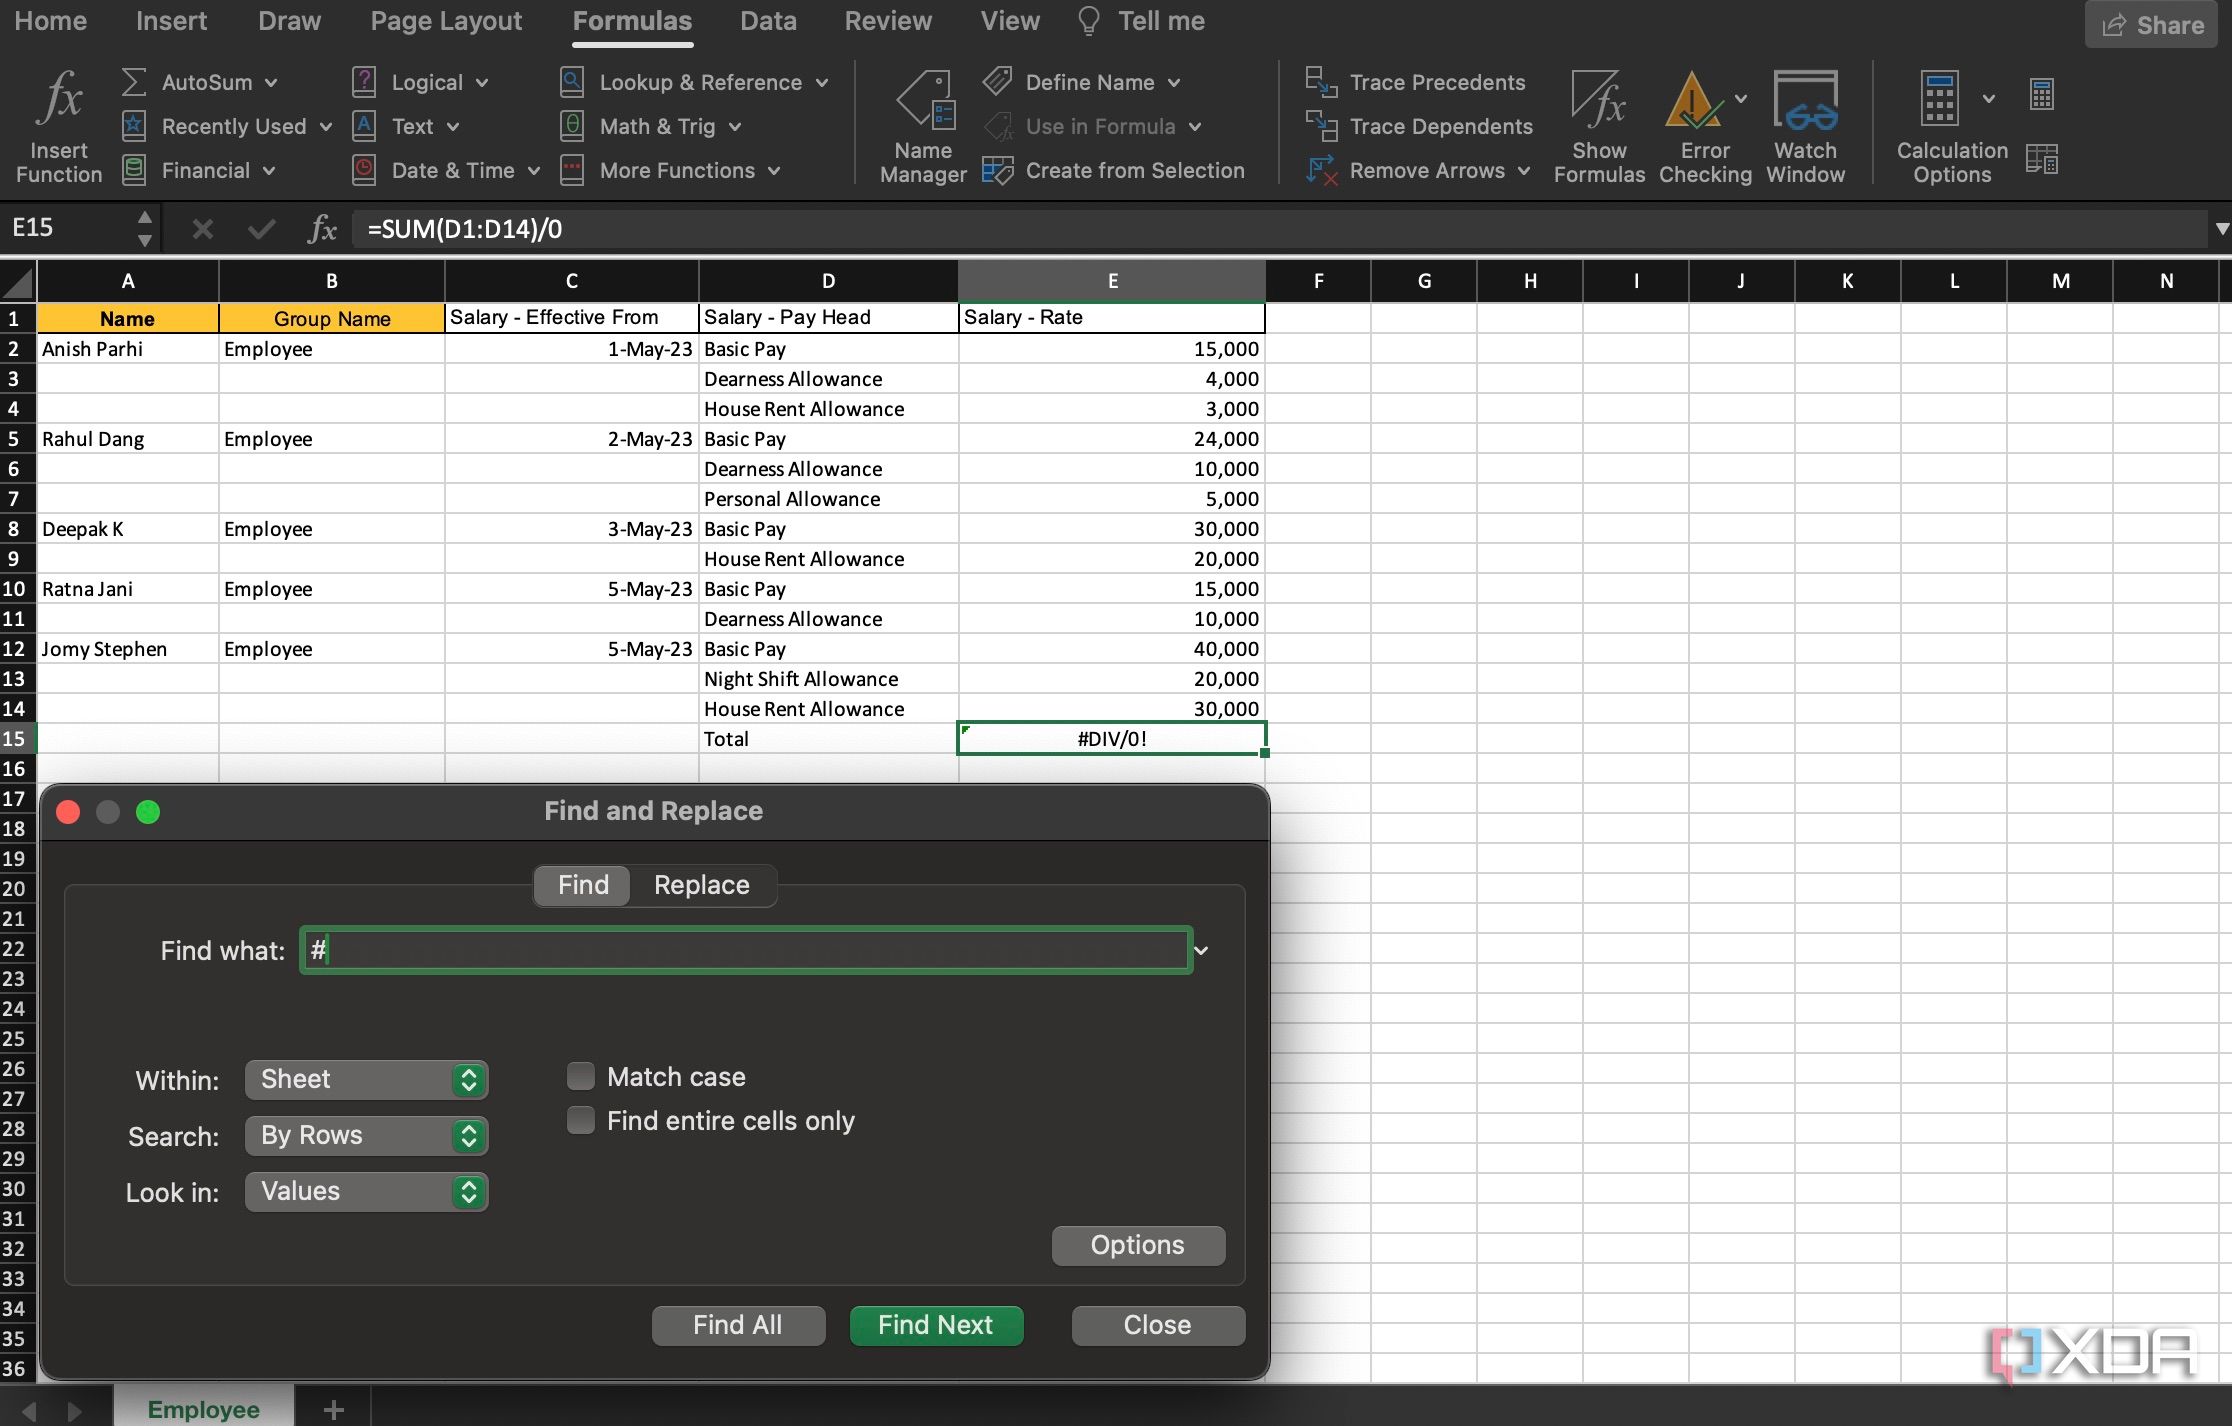This screenshot has height=1426, width=2232.
Task: Open the Within: Sheet dropdown
Action: (x=366, y=1079)
